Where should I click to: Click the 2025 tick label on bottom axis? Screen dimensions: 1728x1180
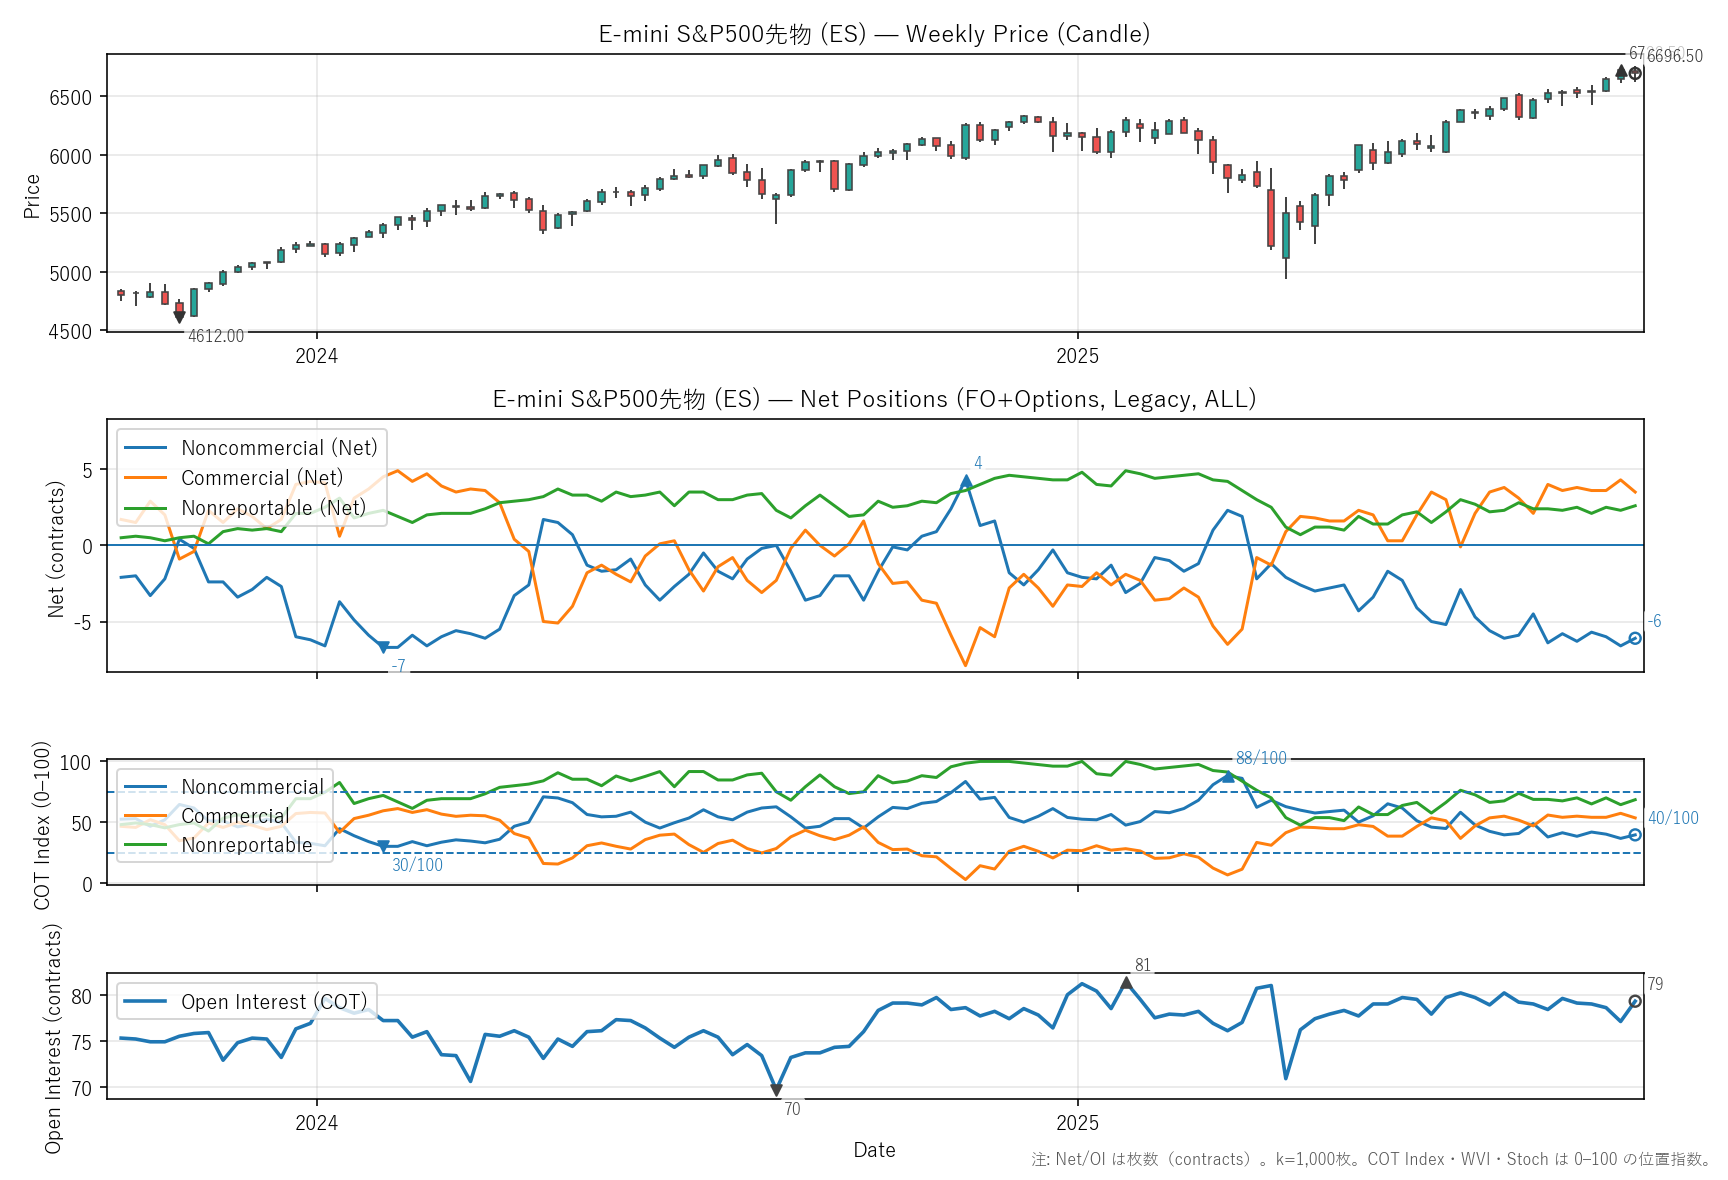[1077, 1123]
